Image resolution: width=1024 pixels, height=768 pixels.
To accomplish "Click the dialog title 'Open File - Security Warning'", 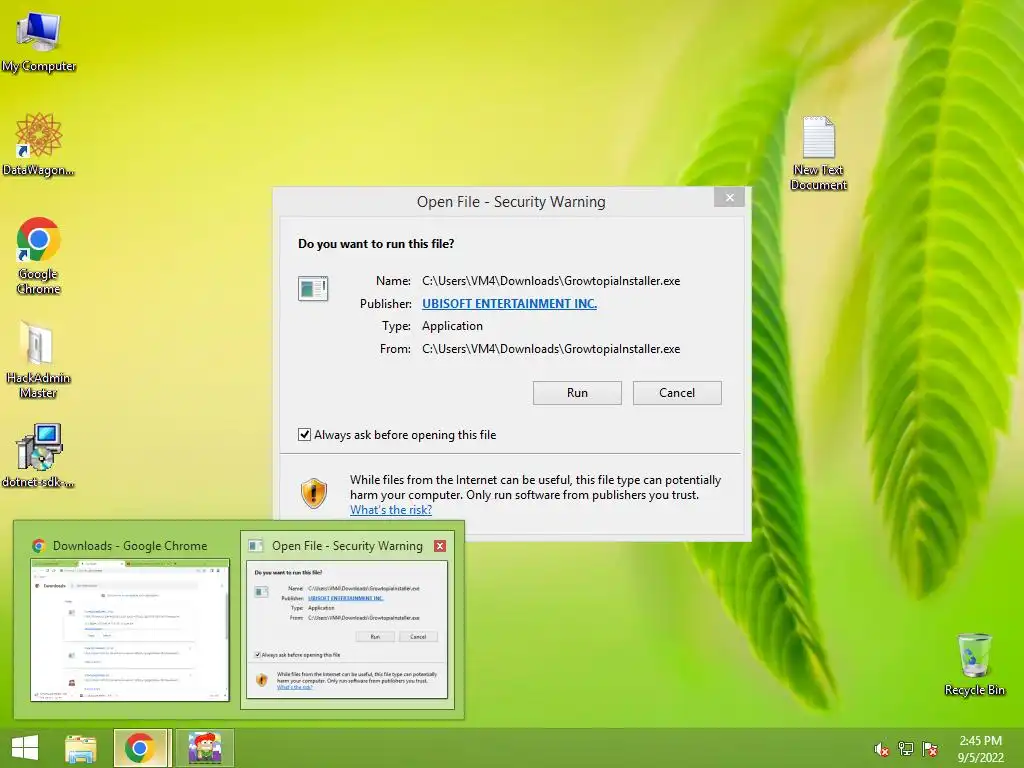I will 511,202.
